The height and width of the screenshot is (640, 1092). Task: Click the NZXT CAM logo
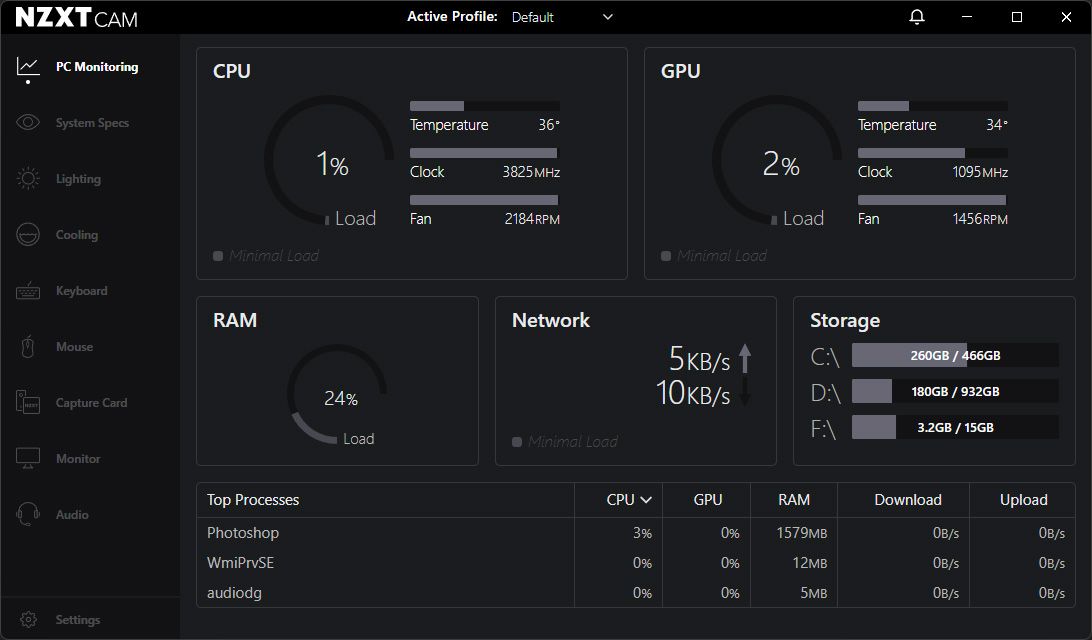69,16
